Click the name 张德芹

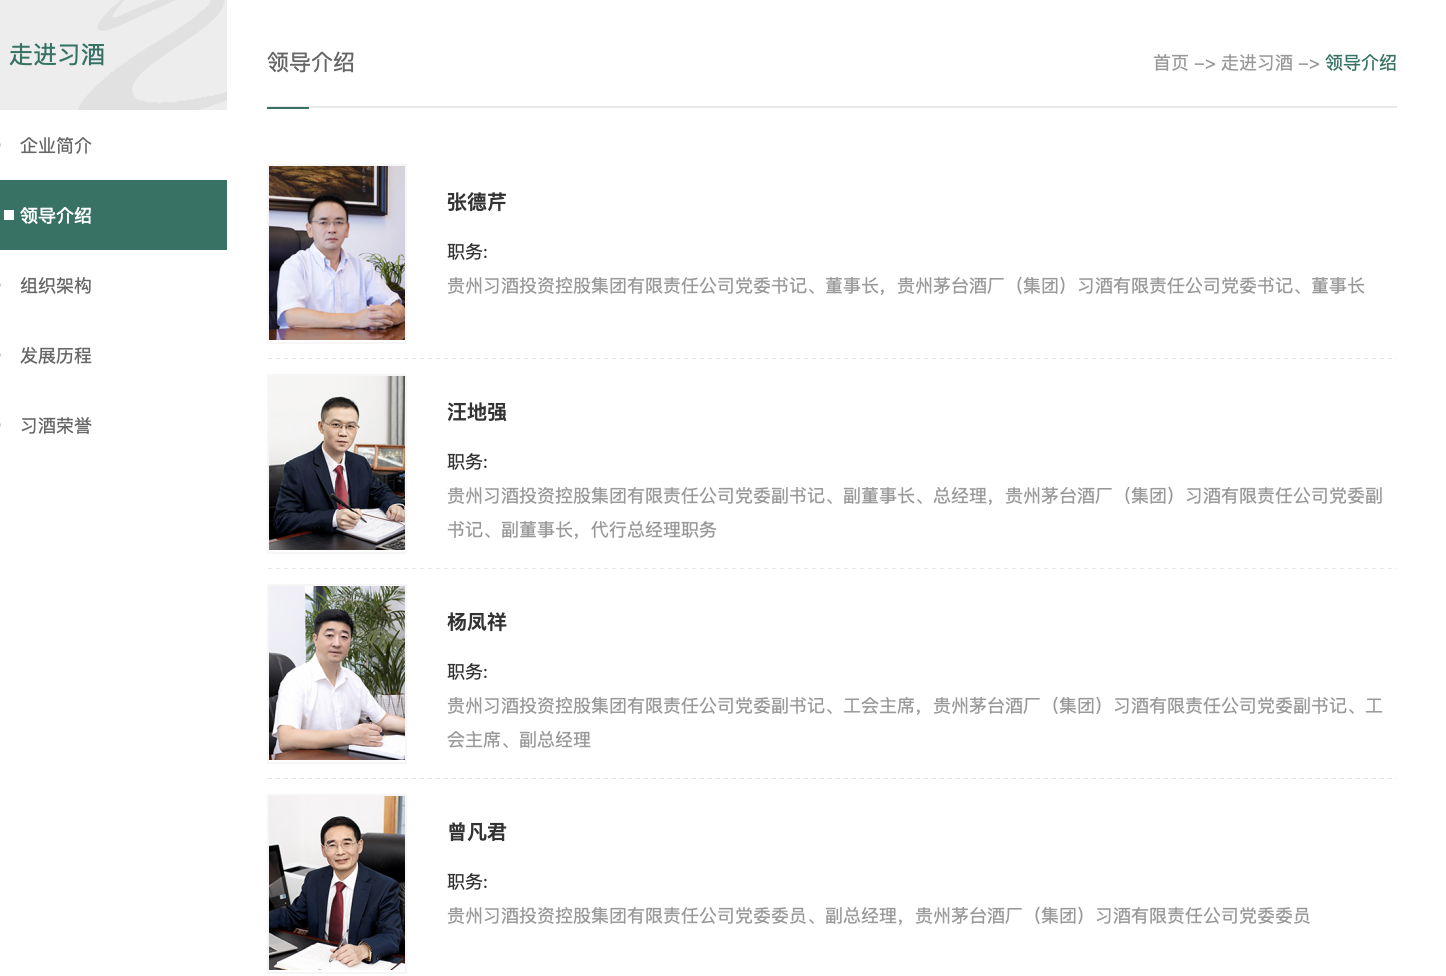pyautogui.click(x=476, y=202)
